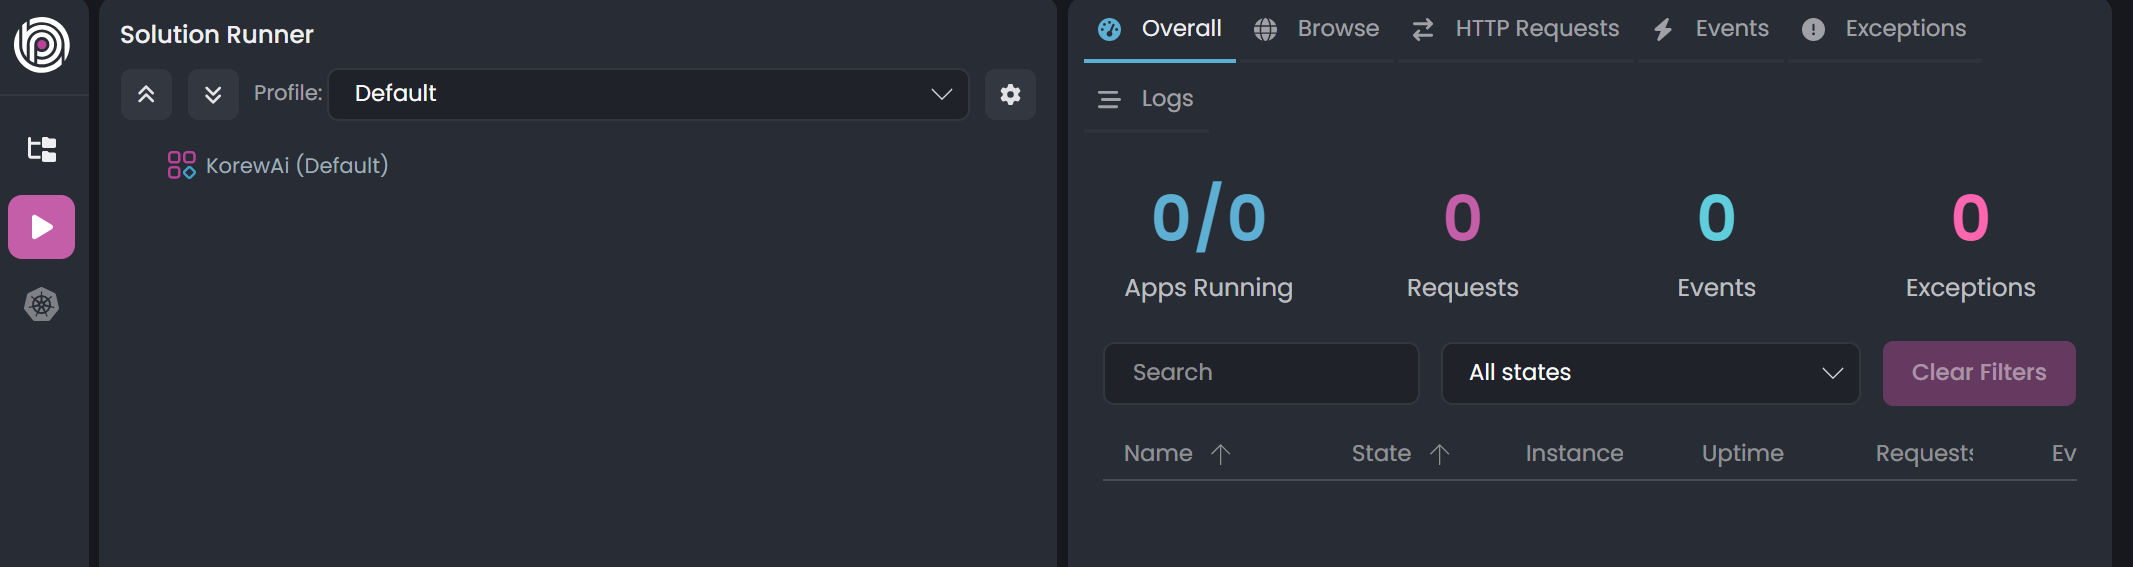Switch to the Browse tab
Viewport: 2133px width, 567px height.
tap(1317, 29)
